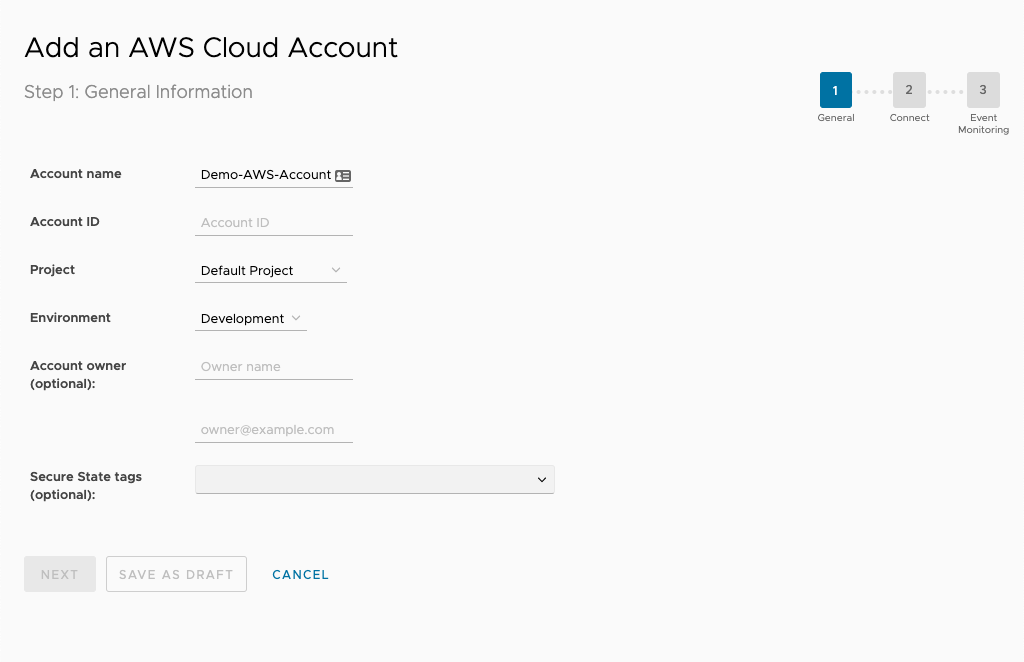This screenshot has width=1024, height=662.
Task: Click the Save As Draft button
Action: coord(176,574)
